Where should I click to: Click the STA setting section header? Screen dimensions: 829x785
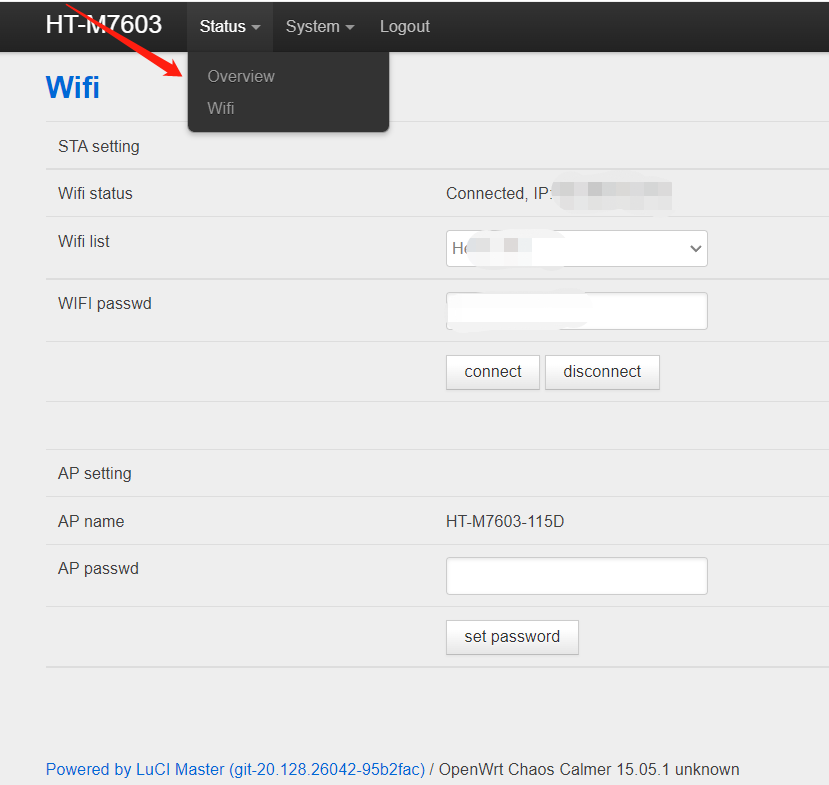coord(99,146)
